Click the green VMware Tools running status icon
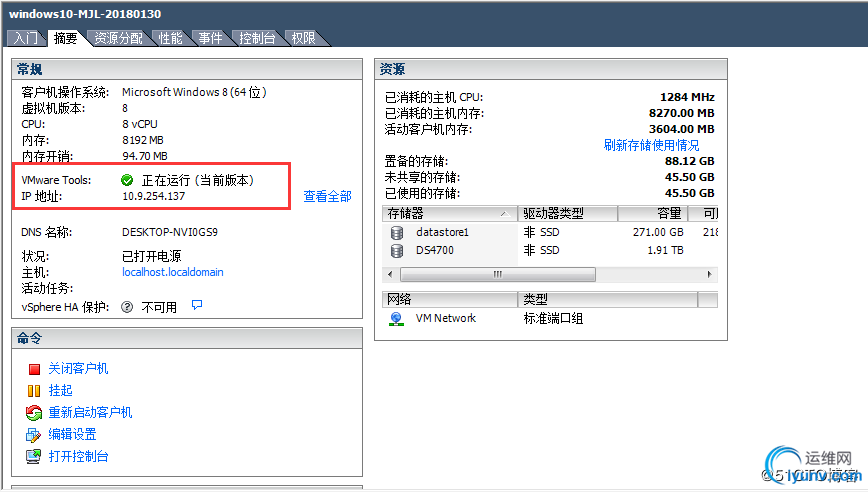This screenshot has height=492, width=868. [127, 180]
